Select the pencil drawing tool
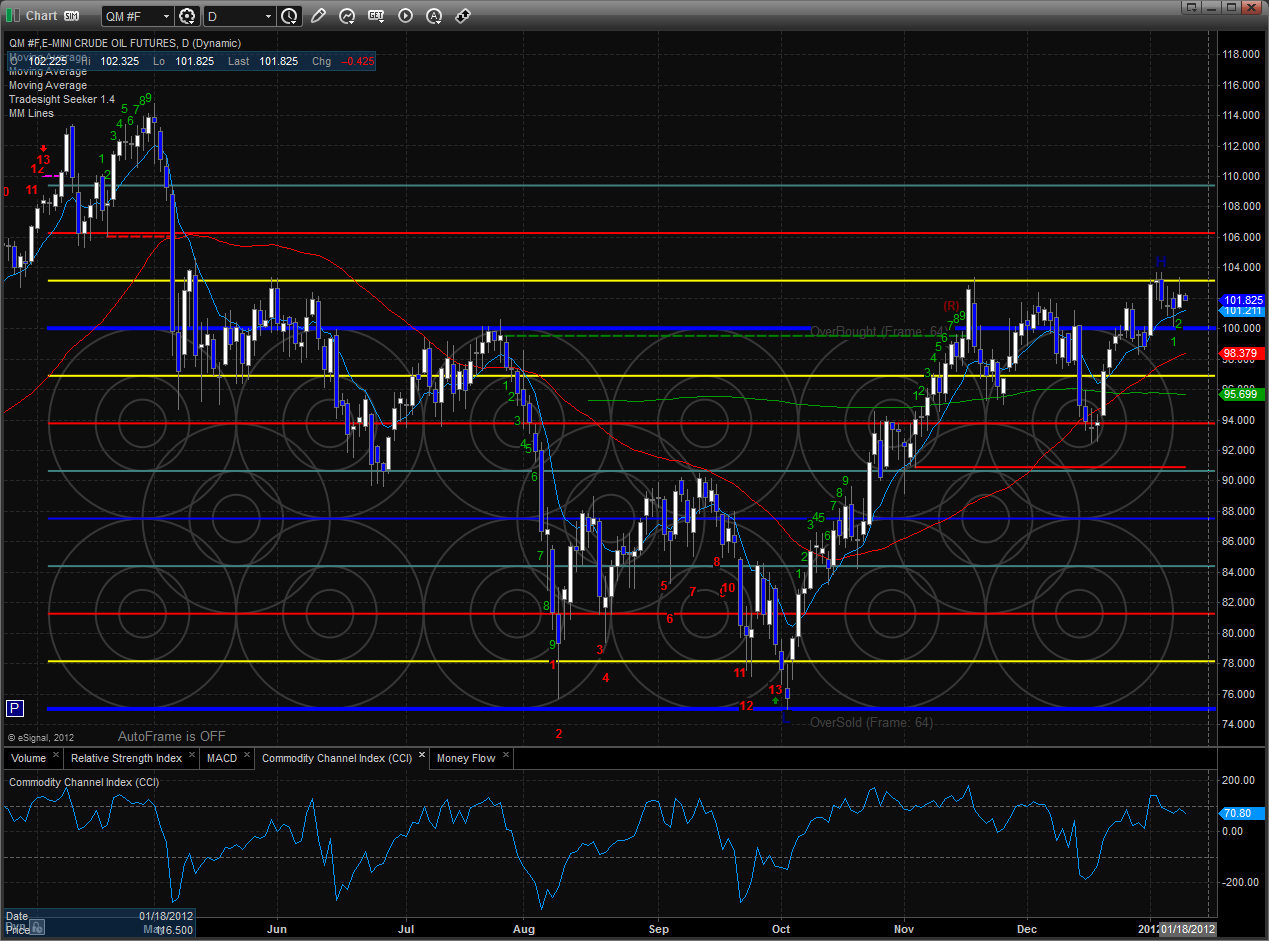 [x=318, y=16]
